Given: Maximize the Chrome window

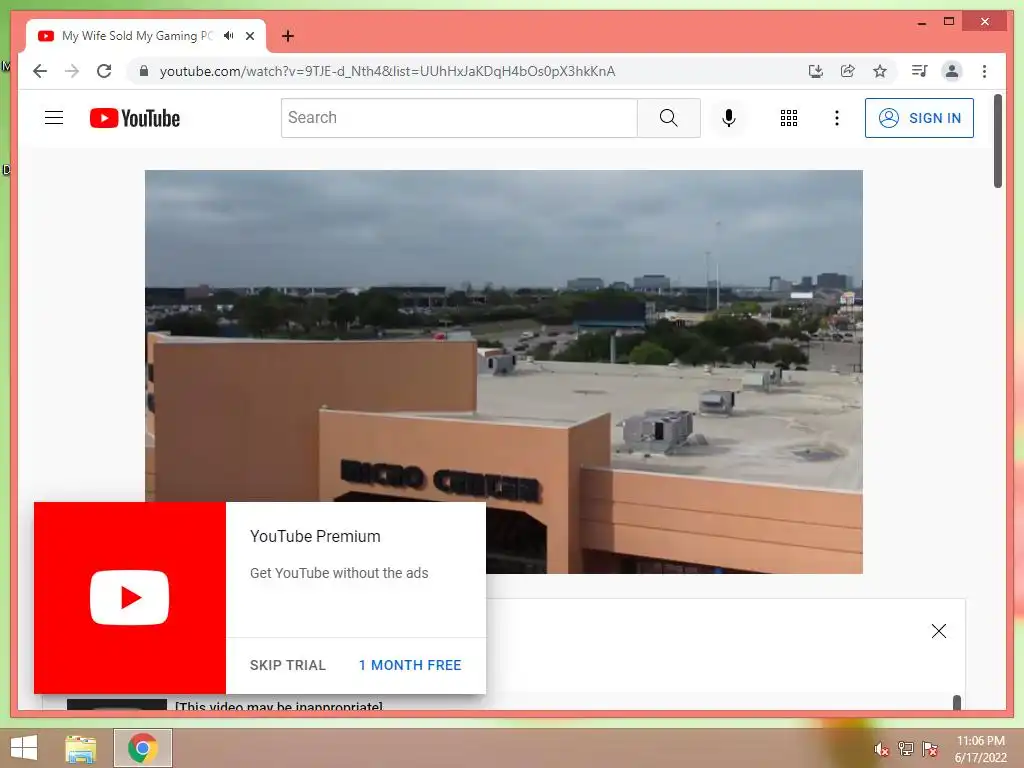Looking at the screenshot, I should 949,22.
